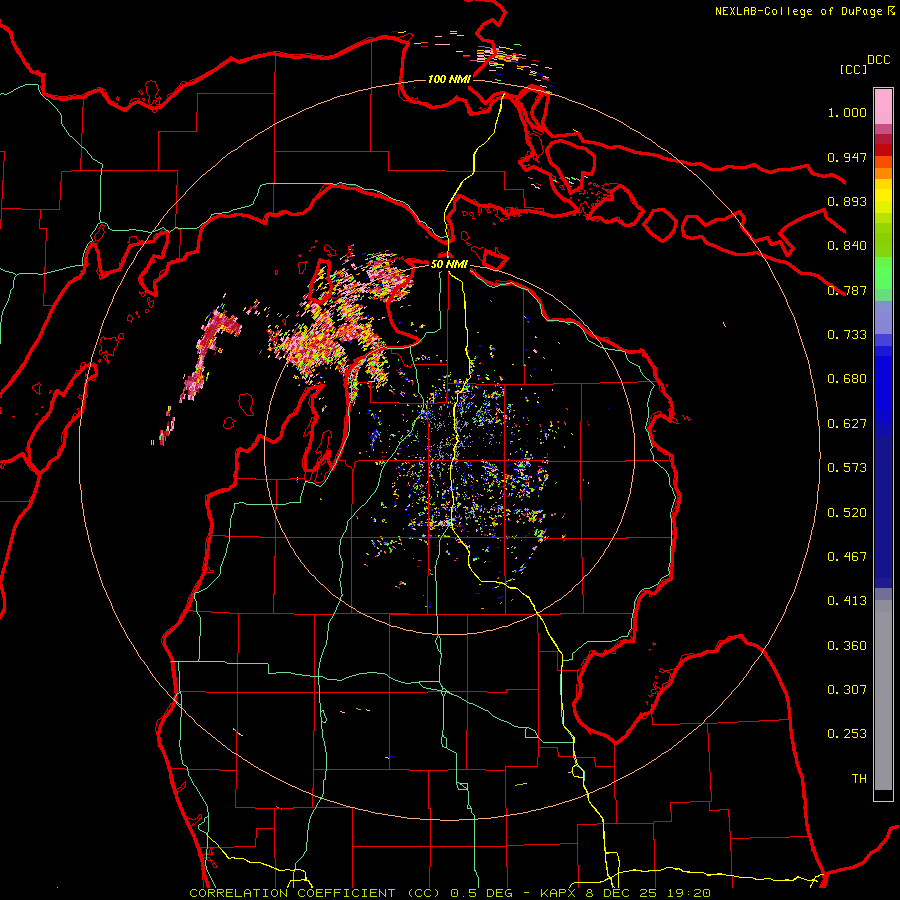Click the 0.573 scale value
The width and height of the screenshot is (900, 900).
(x=847, y=468)
